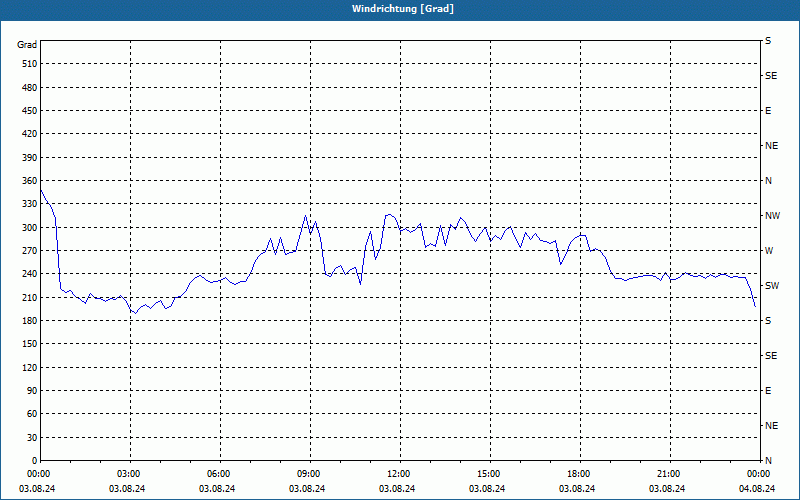Select the 360 y-axis value
Image resolution: width=800 pixels, height=500 pixels.
[x=30, y=181]
